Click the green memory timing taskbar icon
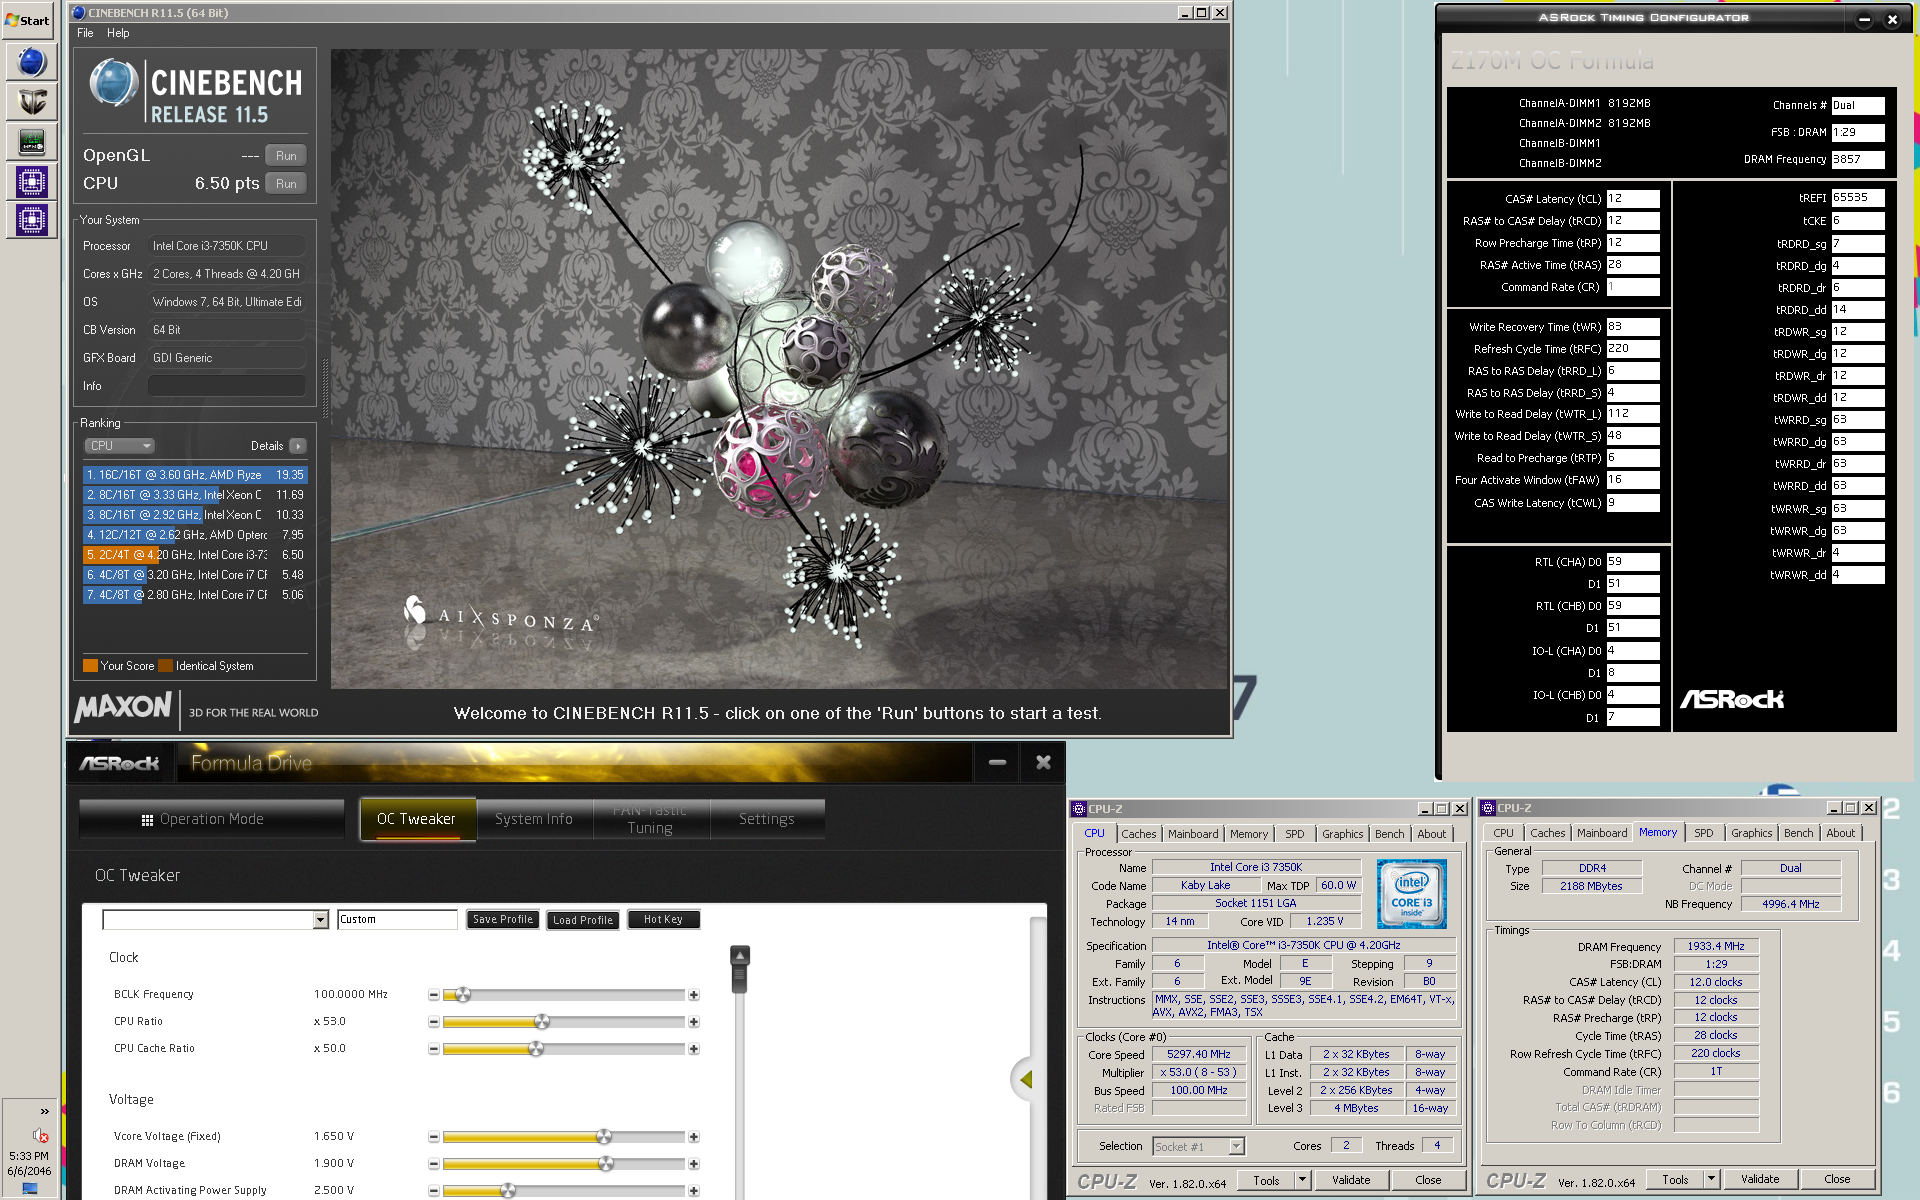Image resolution: width=1920 pixels, height=1200 pixels. (x=32, y=141)
